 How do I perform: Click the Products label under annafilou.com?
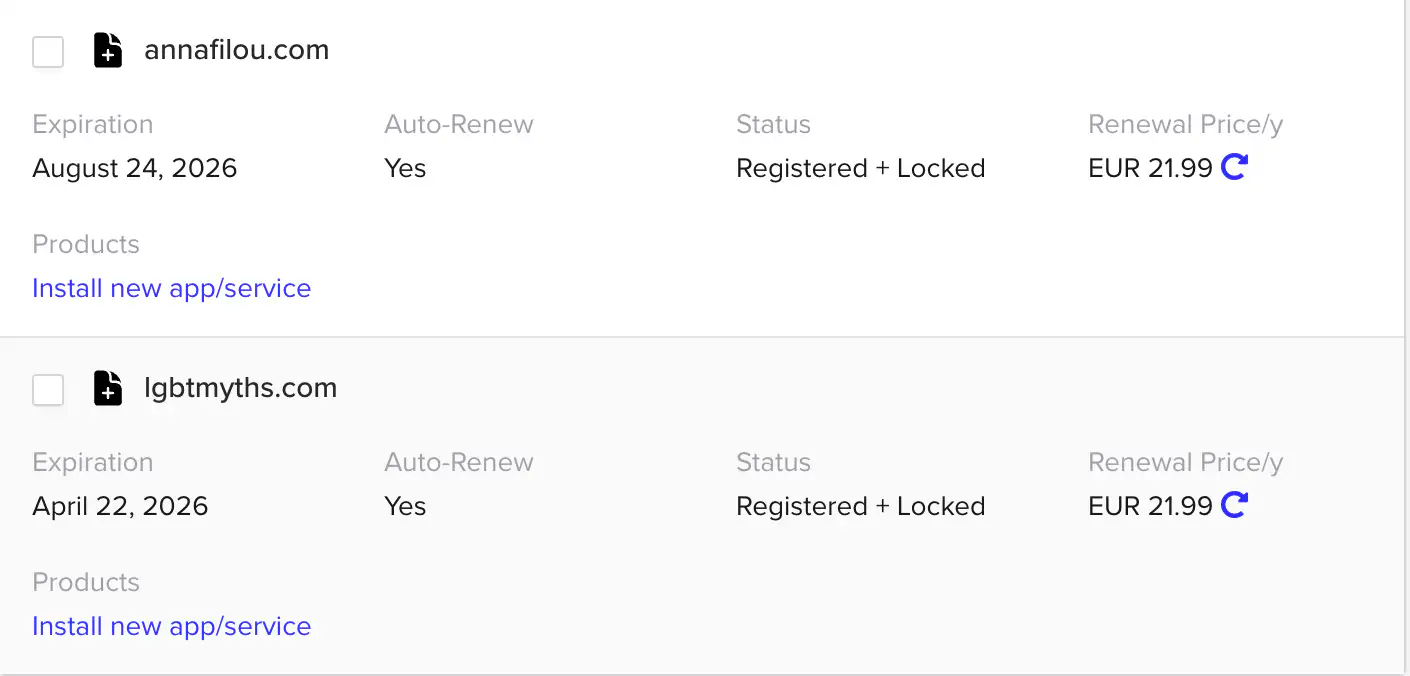click(x=86, y=244)
